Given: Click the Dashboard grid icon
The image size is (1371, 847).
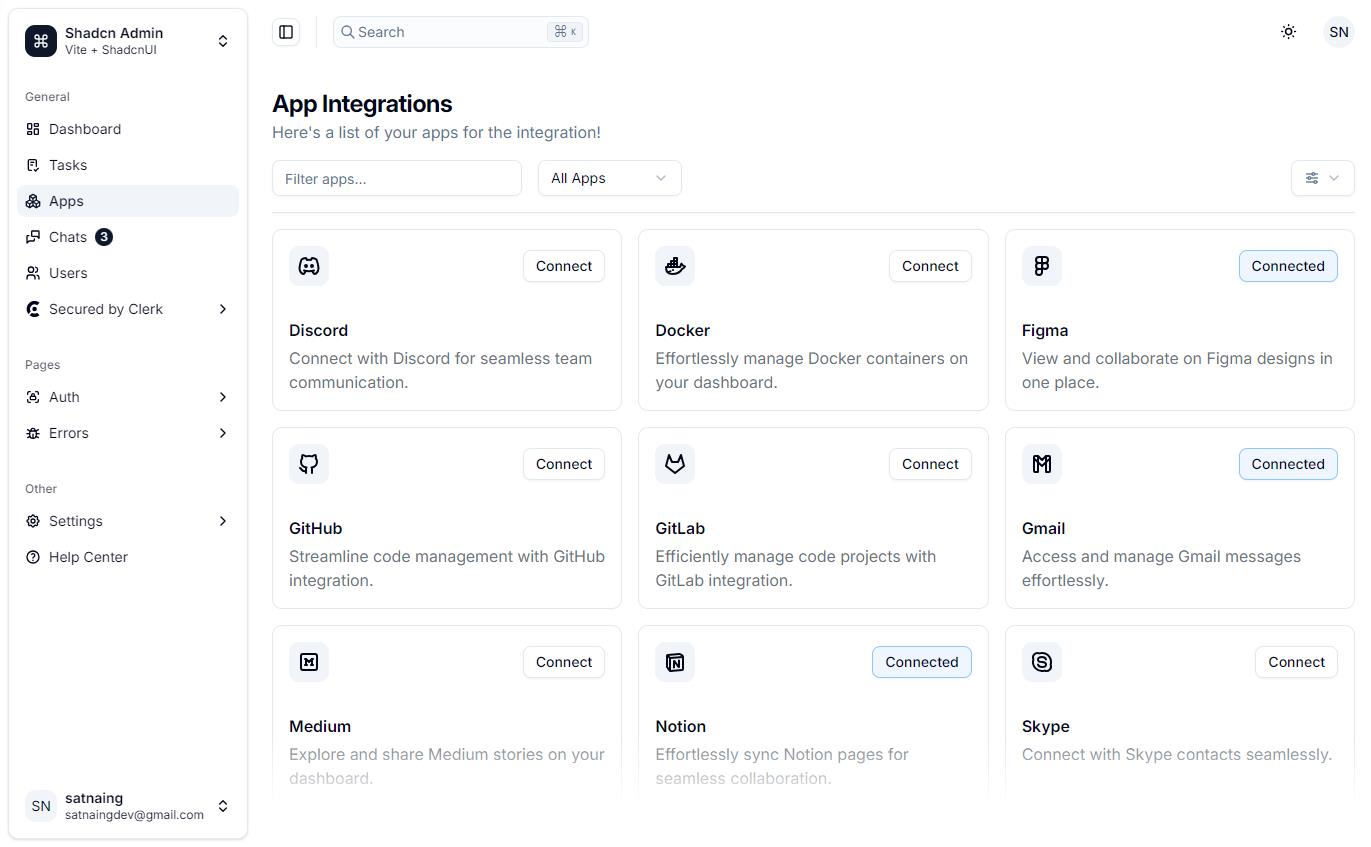Looking at the screenshot, I should 33,129.
